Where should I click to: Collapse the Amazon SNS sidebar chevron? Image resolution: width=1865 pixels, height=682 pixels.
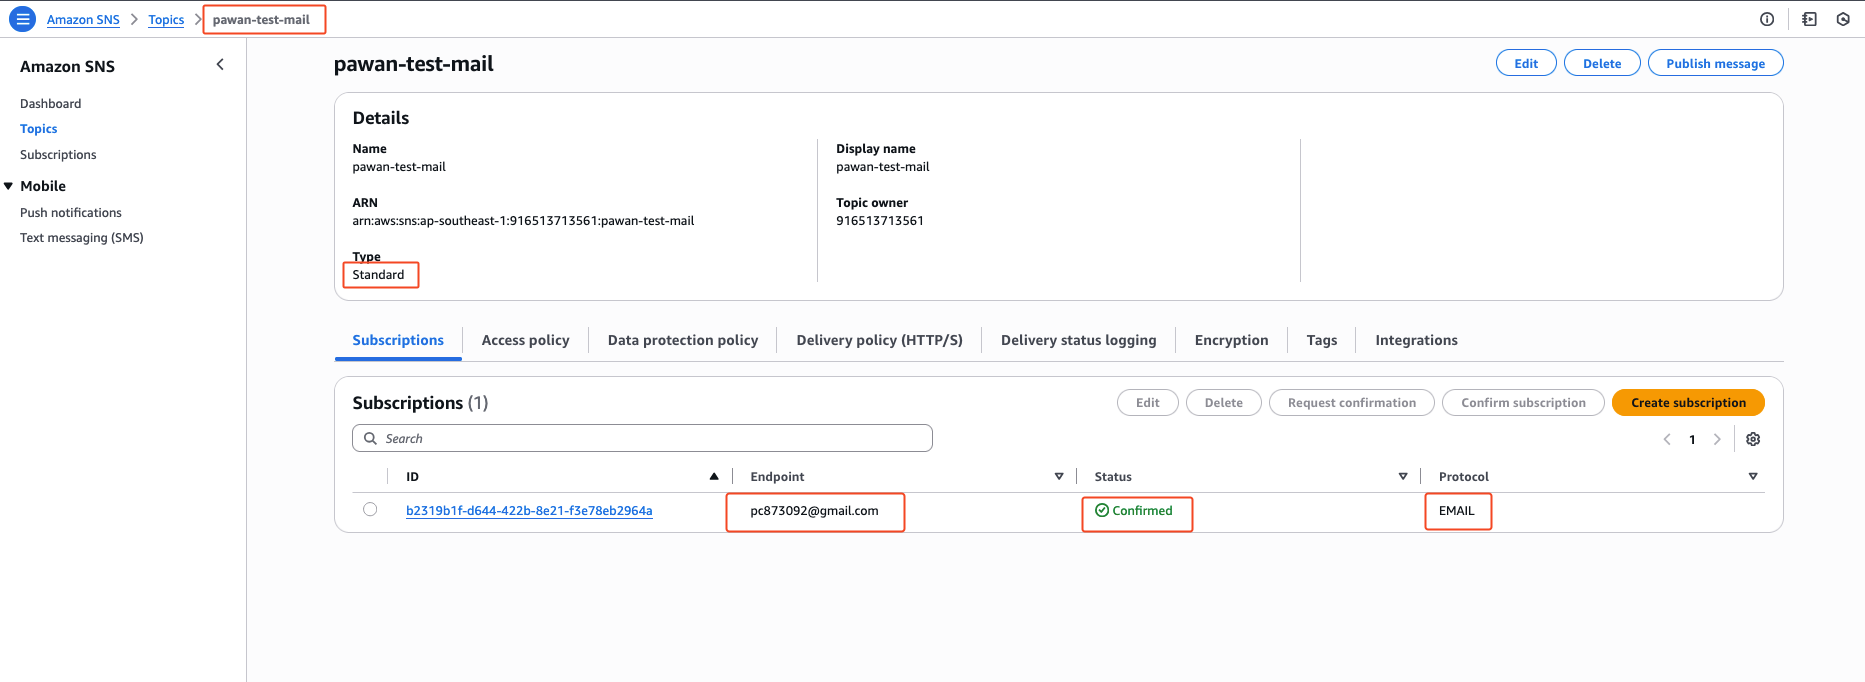(220, 65)
